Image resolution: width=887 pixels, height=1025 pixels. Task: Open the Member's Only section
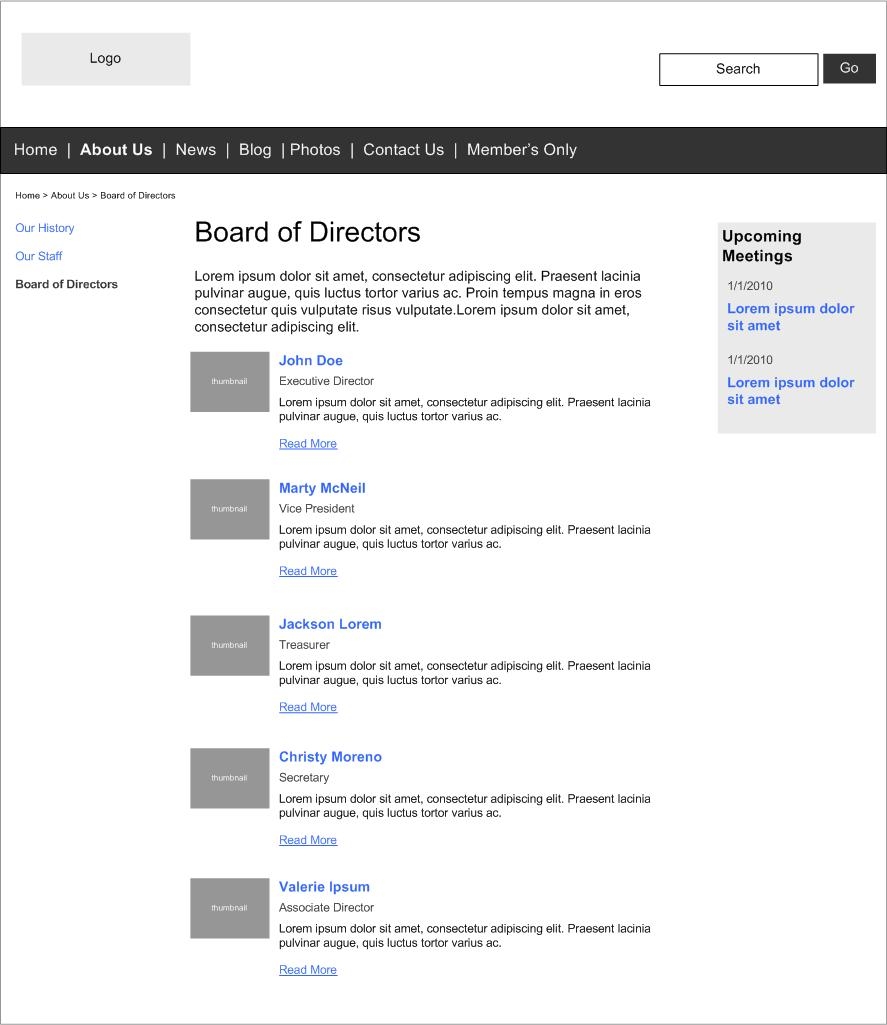[x=521, y=150]
